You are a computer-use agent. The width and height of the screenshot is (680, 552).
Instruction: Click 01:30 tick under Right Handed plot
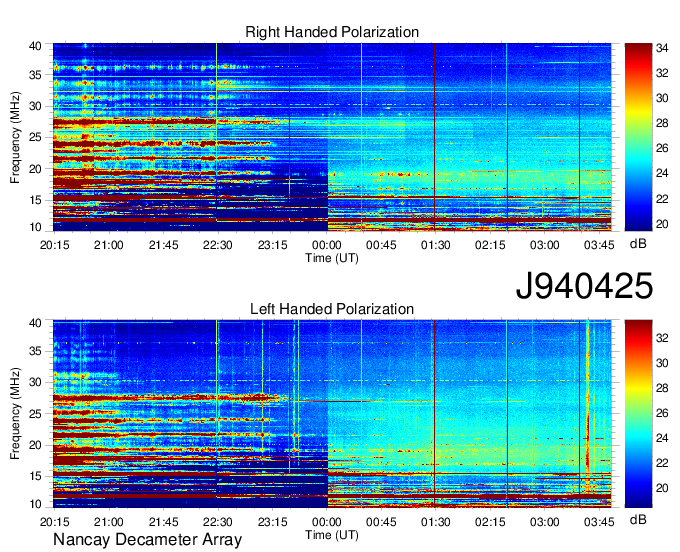pyautogui.click(x=435, y=245)
